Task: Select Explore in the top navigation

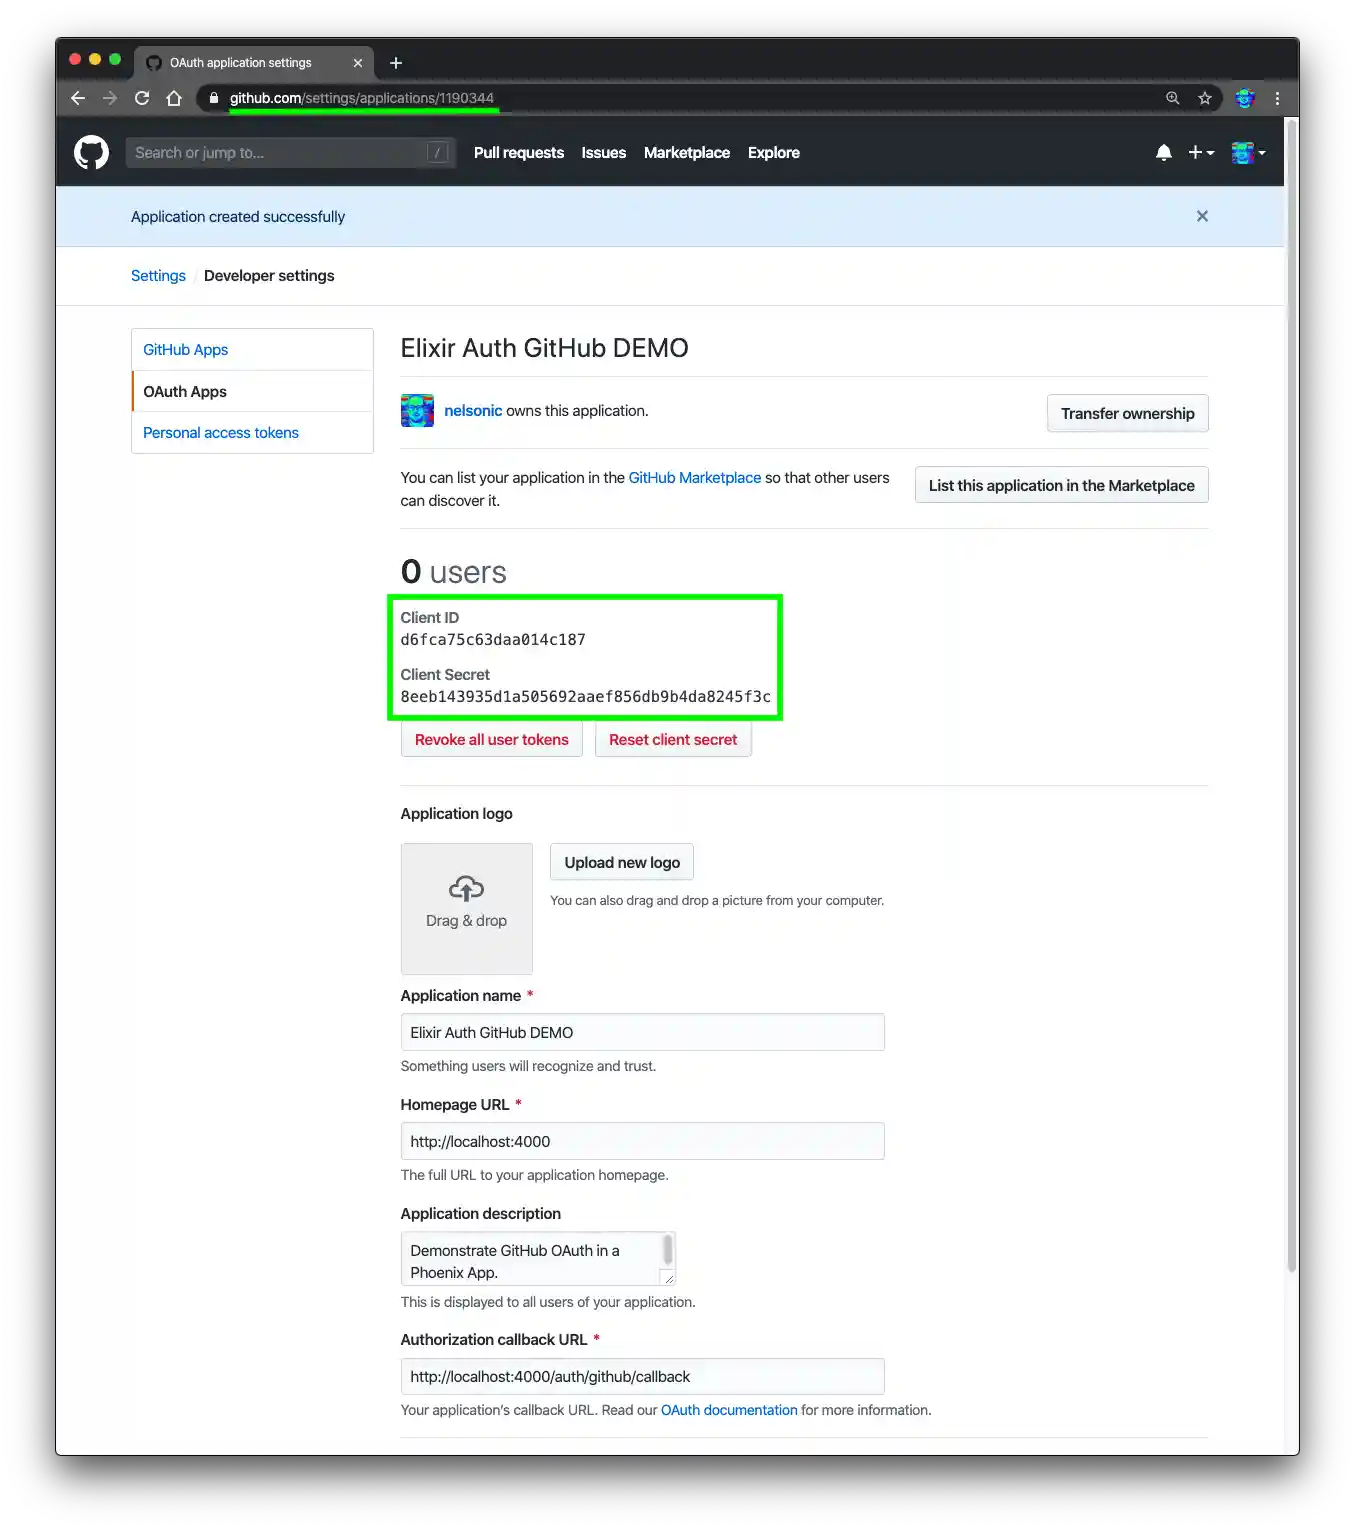Action: [x=773, y=152]
